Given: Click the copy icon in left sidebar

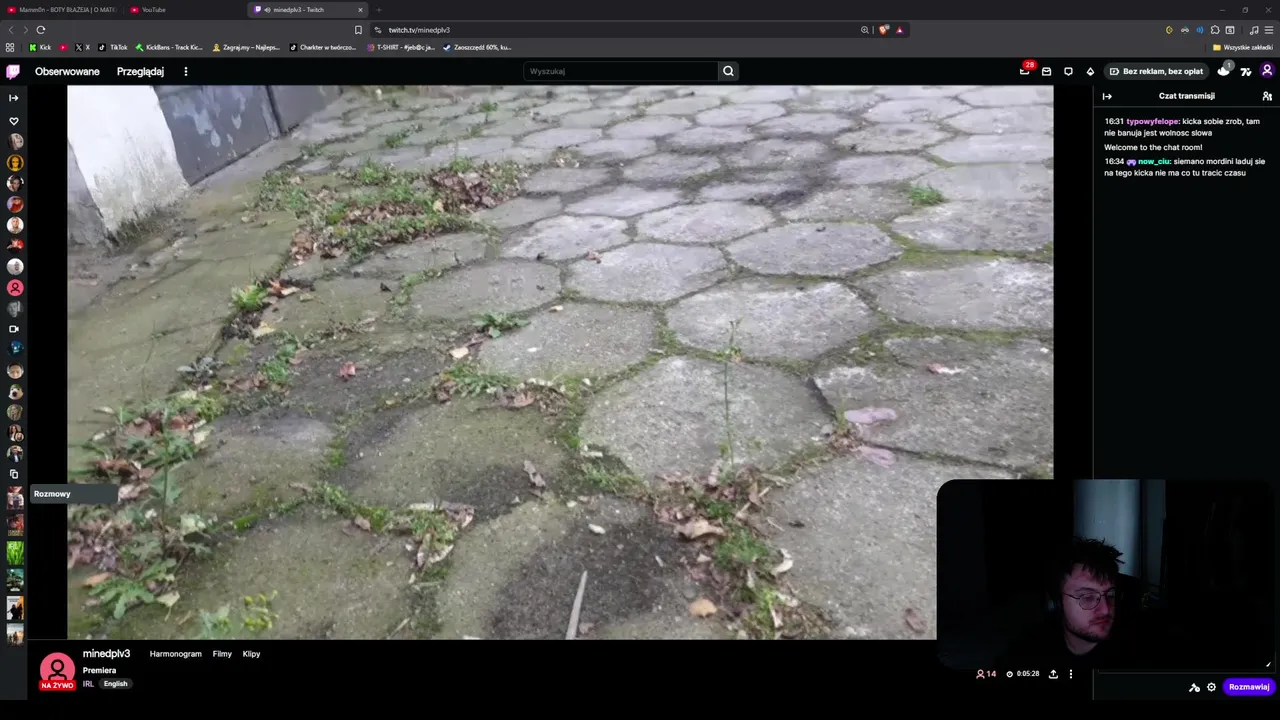Looking at the screenshot, I should point(14,474).
